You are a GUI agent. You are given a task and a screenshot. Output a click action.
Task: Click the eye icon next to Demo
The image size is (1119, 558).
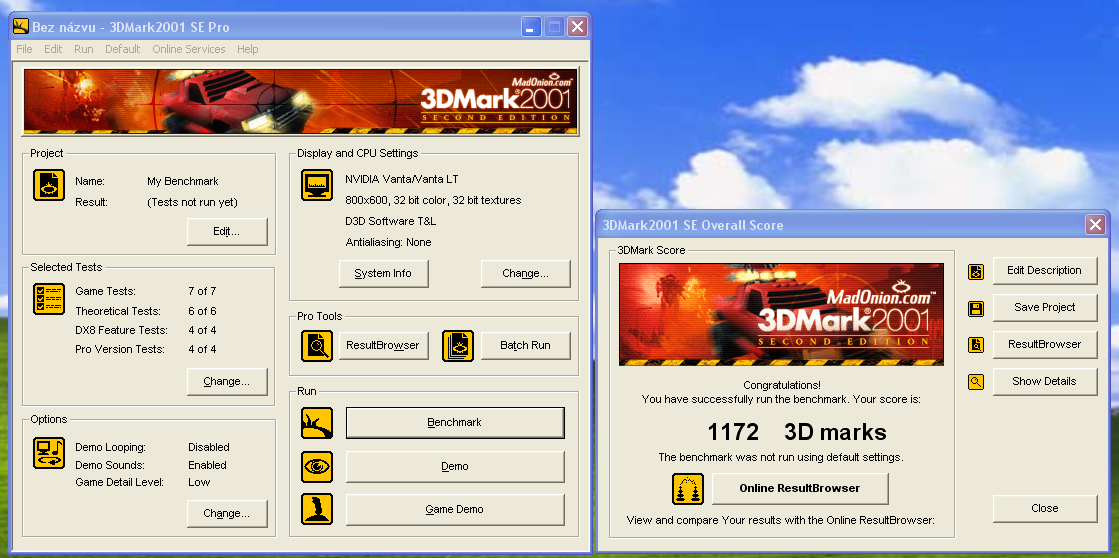317,466
